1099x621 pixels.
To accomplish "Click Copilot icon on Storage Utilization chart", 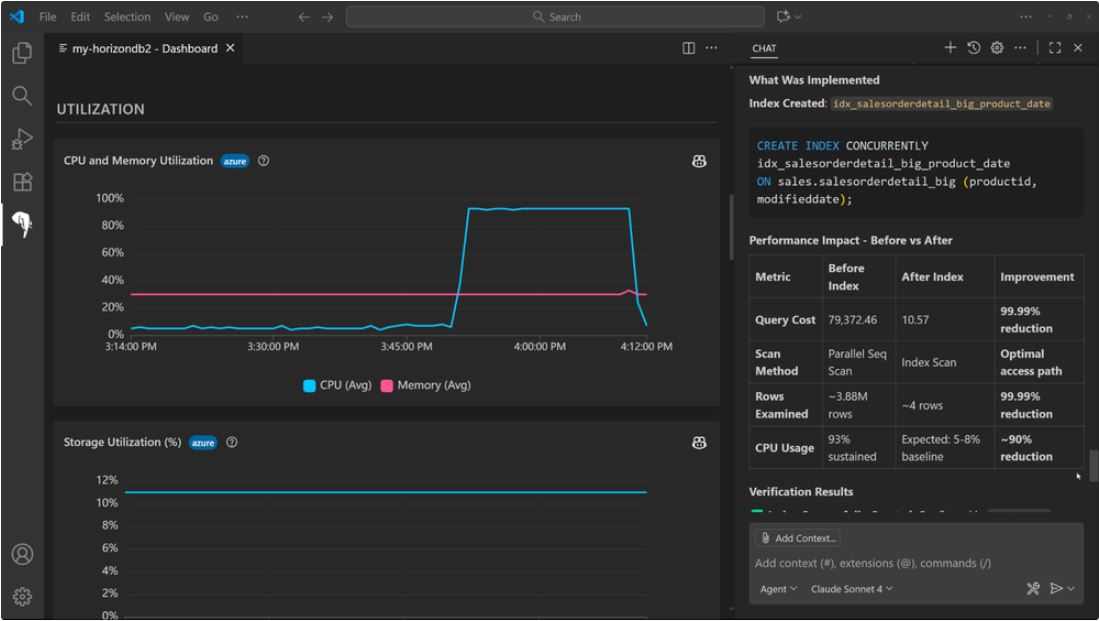I will [699, 443].
